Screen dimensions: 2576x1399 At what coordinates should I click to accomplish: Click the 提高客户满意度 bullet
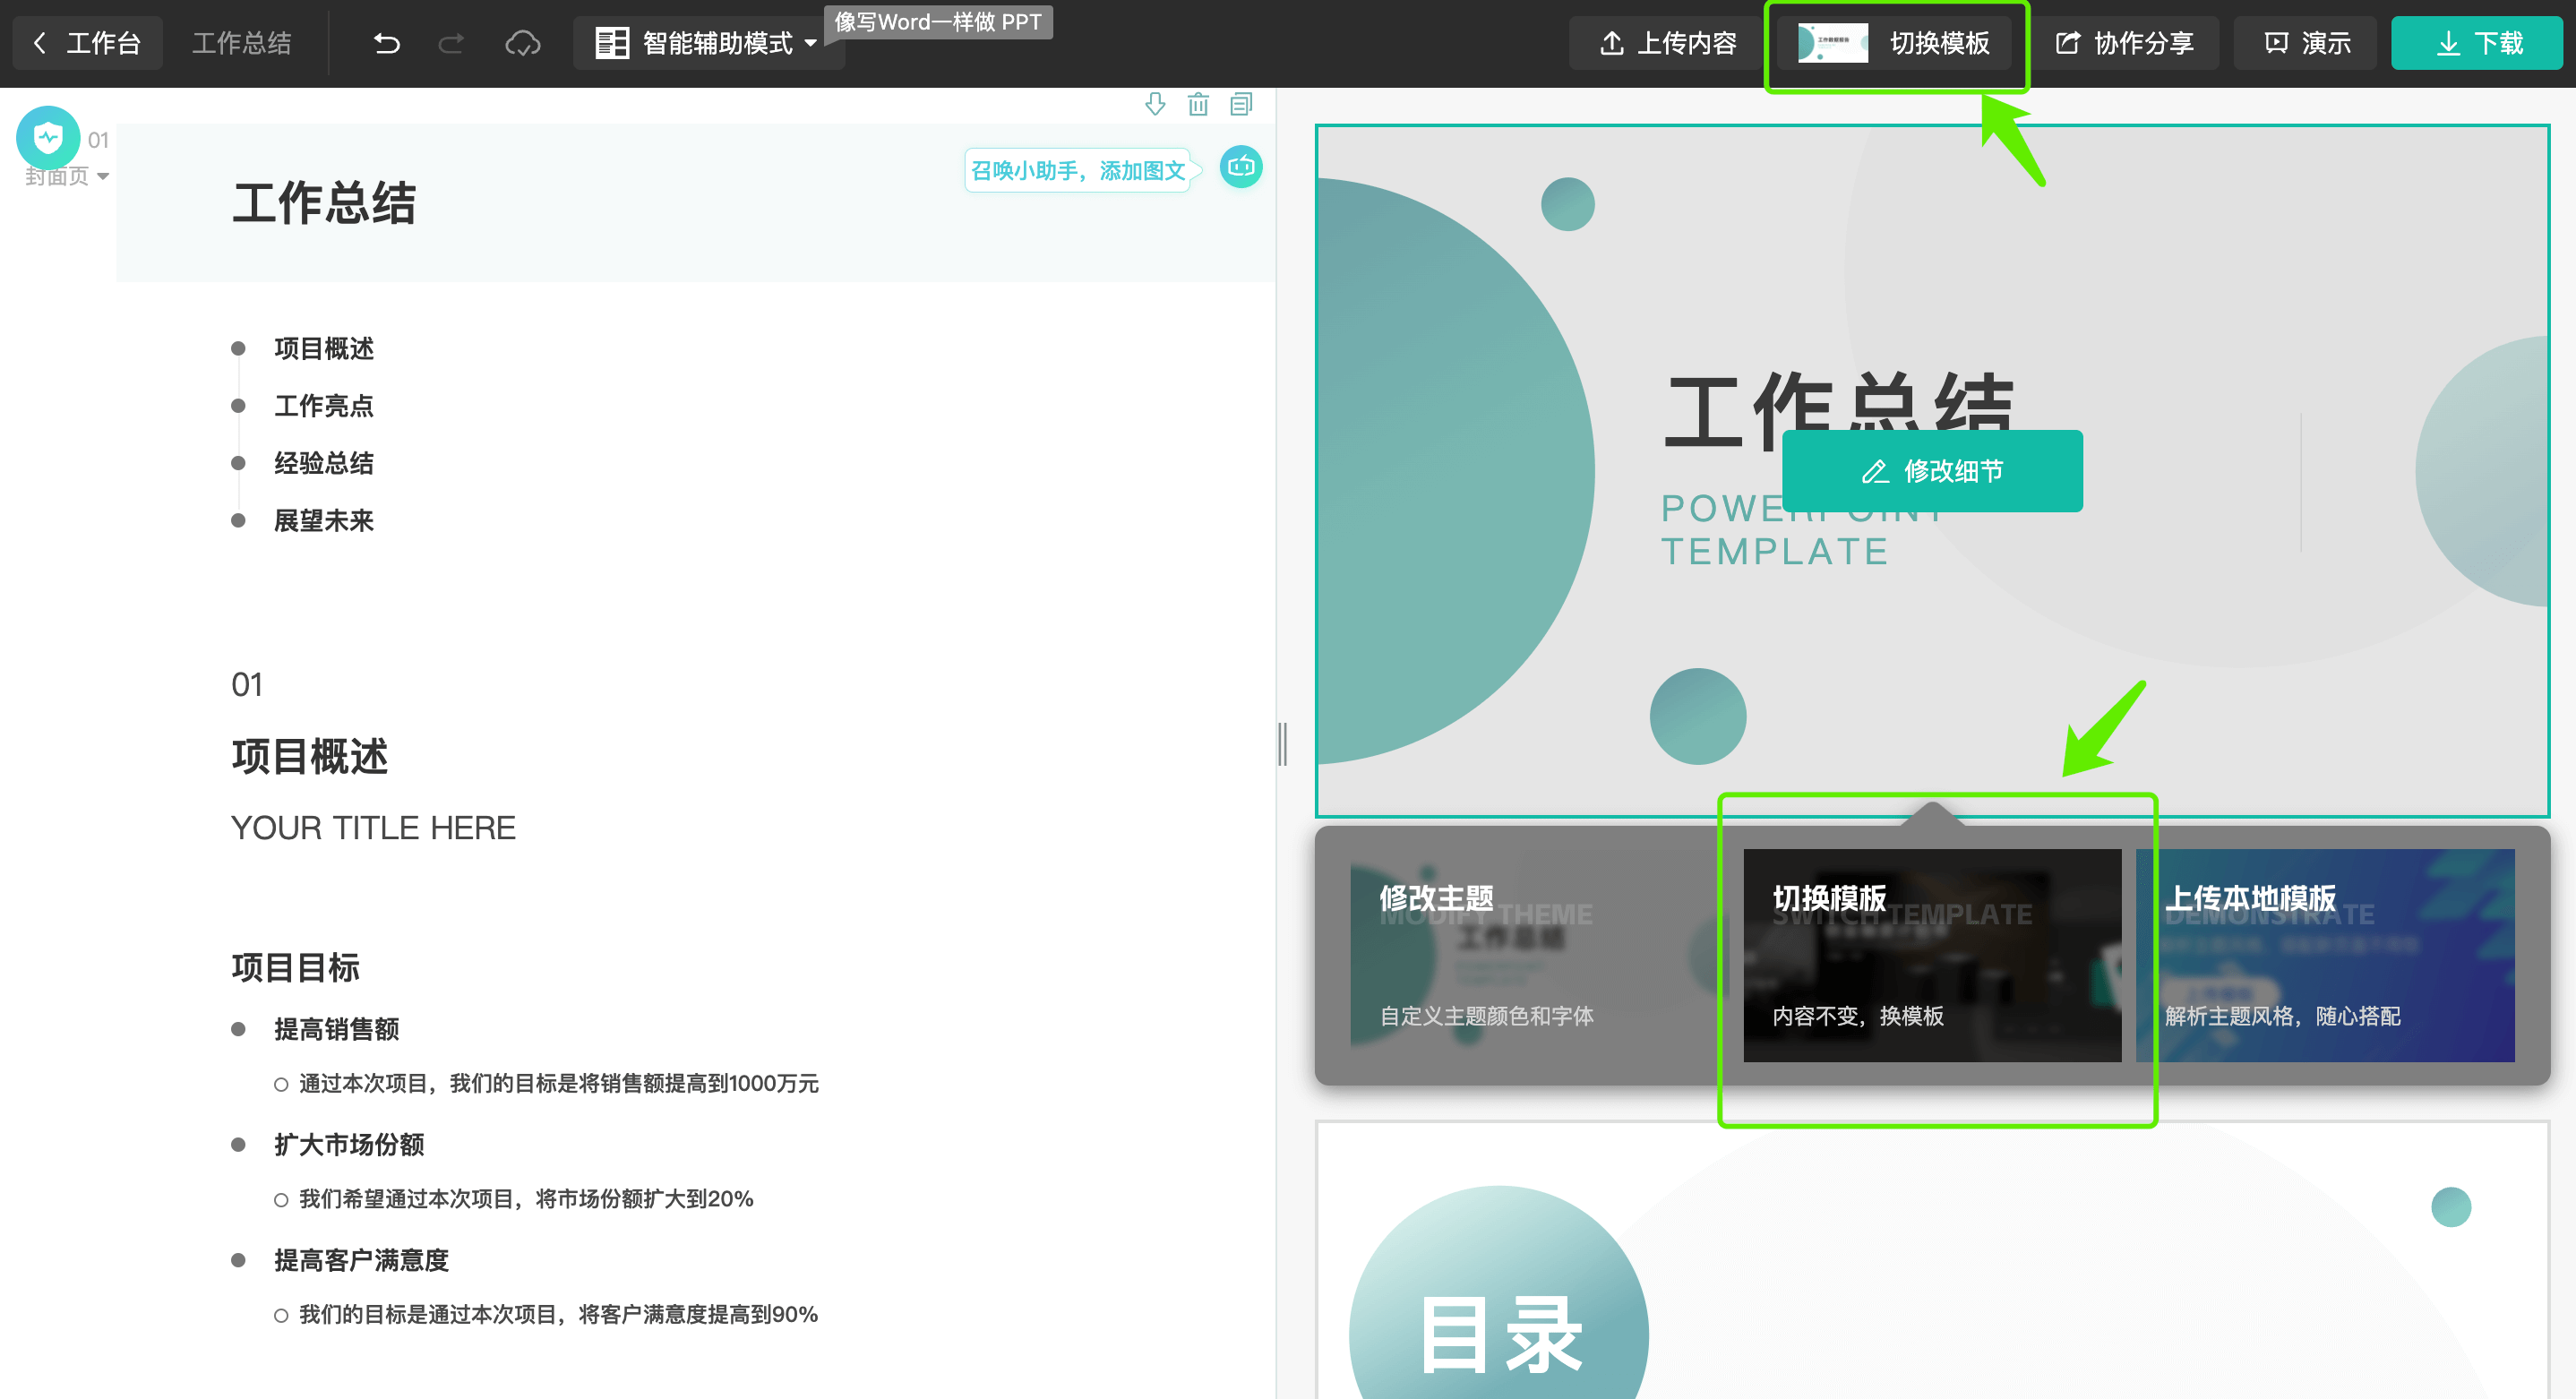(362, 1260)
